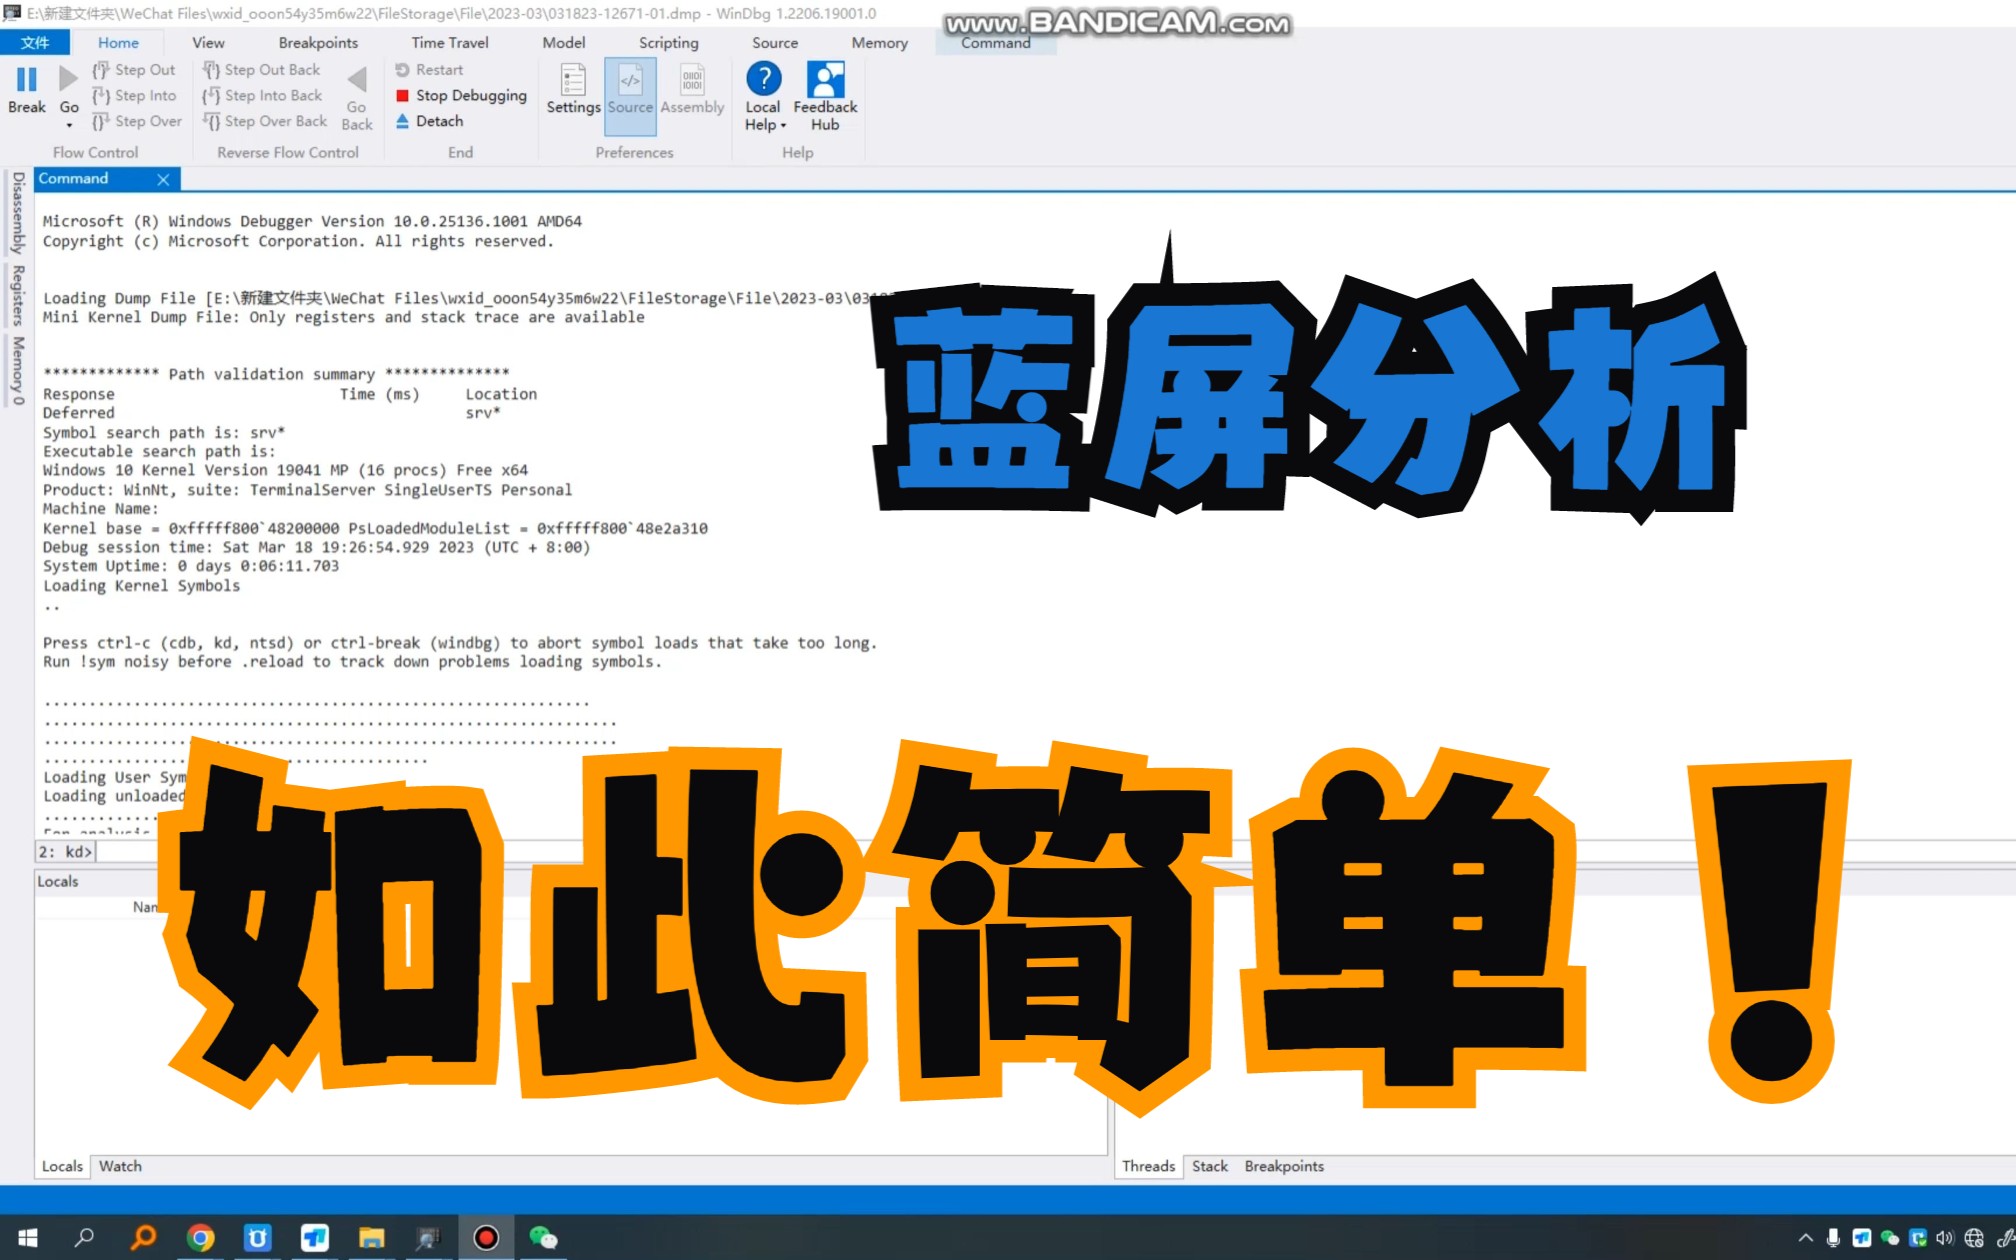Open Bandicam recorder on taskbar
This screenshot has height=1260, width=2016.
486,1238
